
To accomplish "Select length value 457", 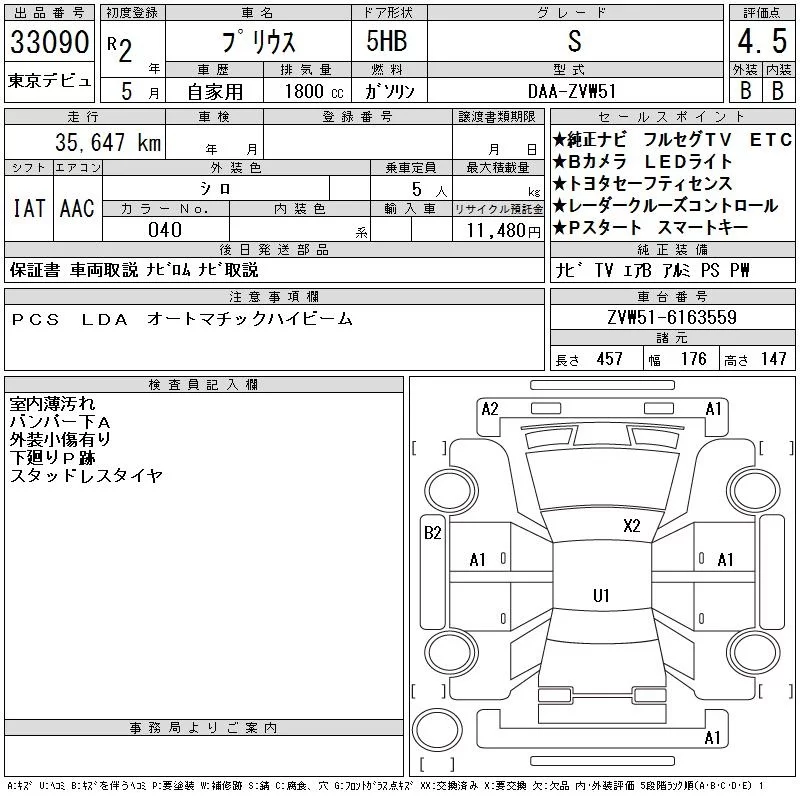I will [x=609, y=359].
